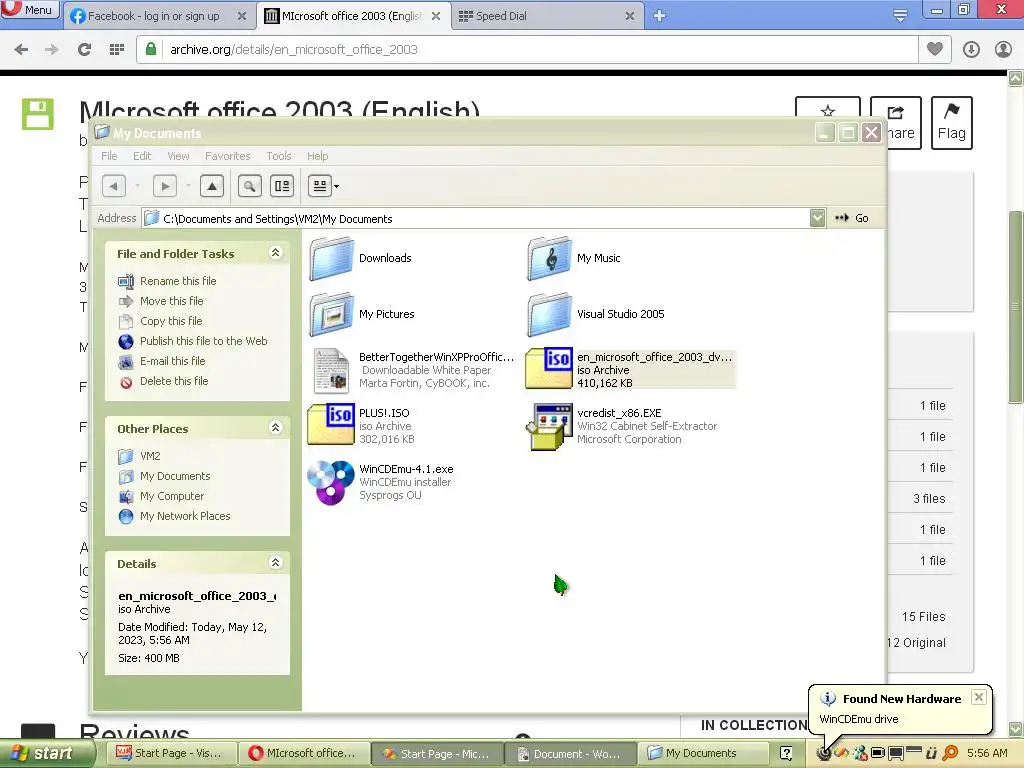This screenshot has width=1024, height=768.
Task: Expand the Views dropdown arrow
Action: (x=336, y=187)
